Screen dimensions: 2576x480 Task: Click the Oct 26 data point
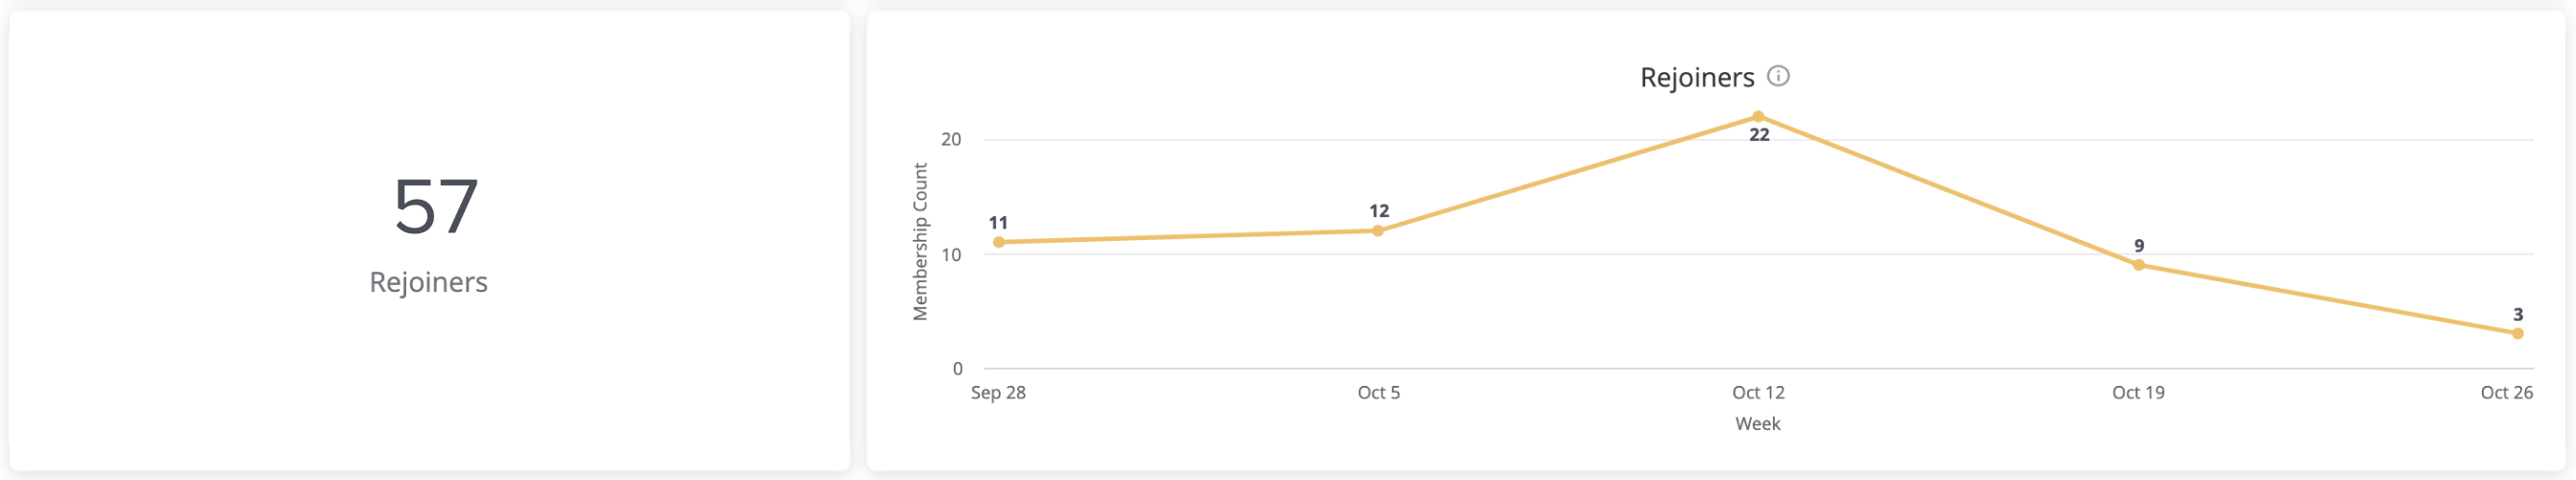click(x=2517, y=334)
